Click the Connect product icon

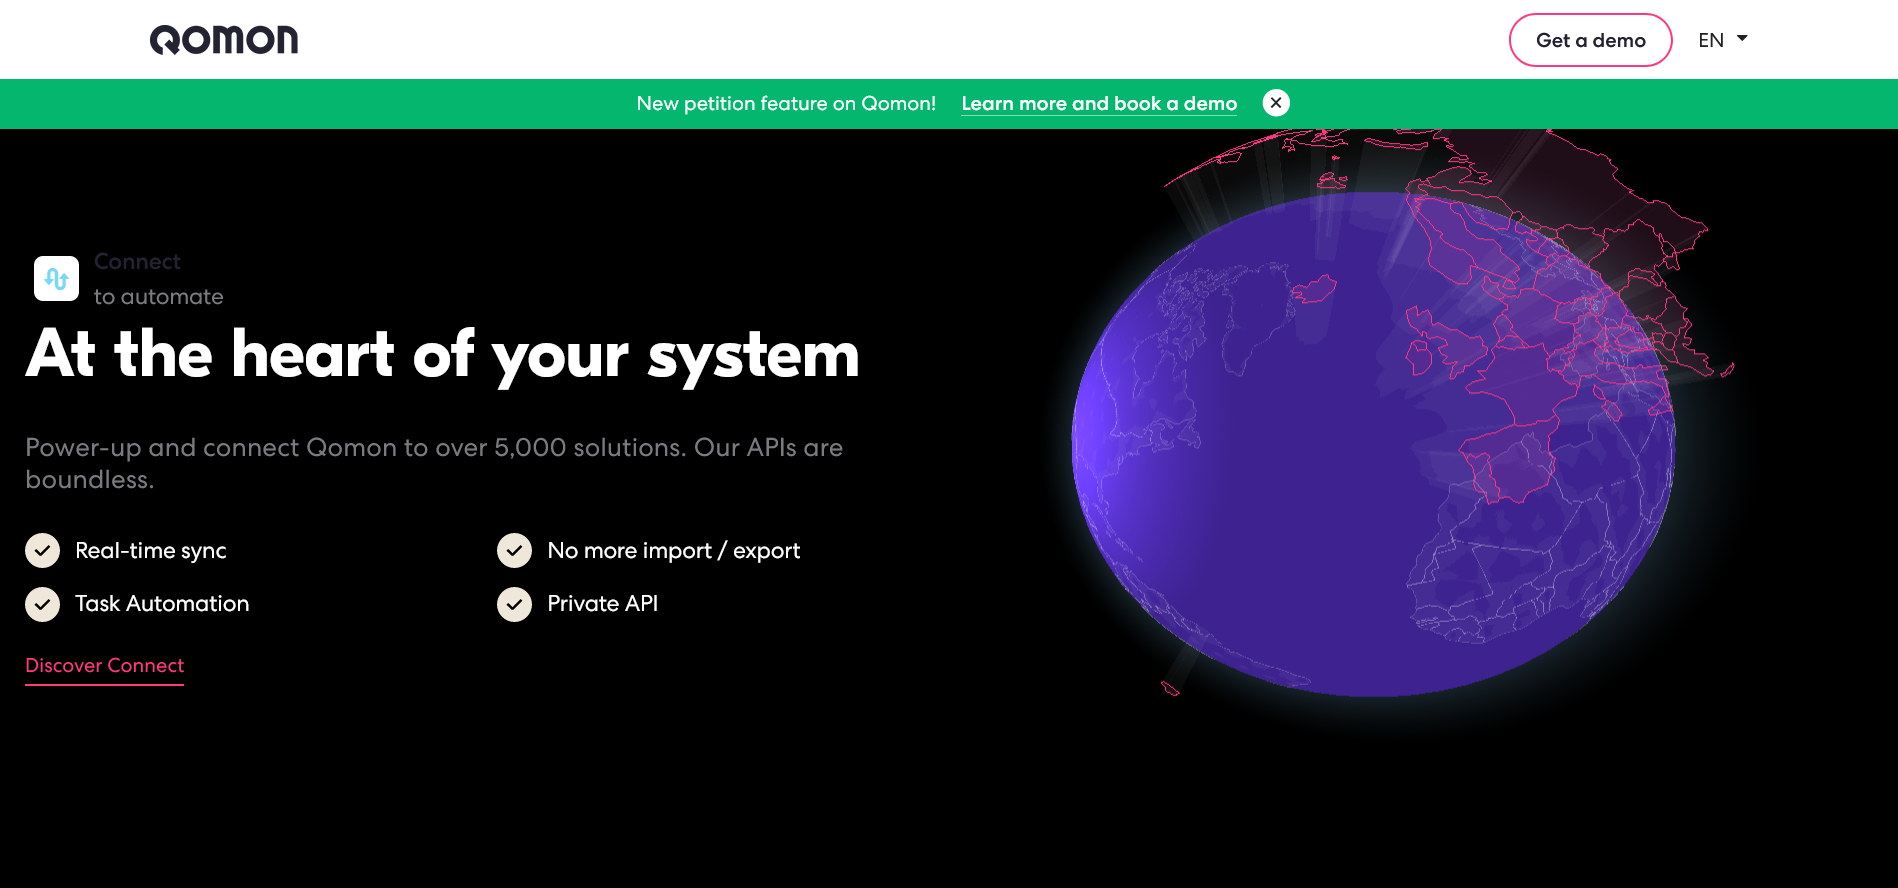(x=56, y=278)
